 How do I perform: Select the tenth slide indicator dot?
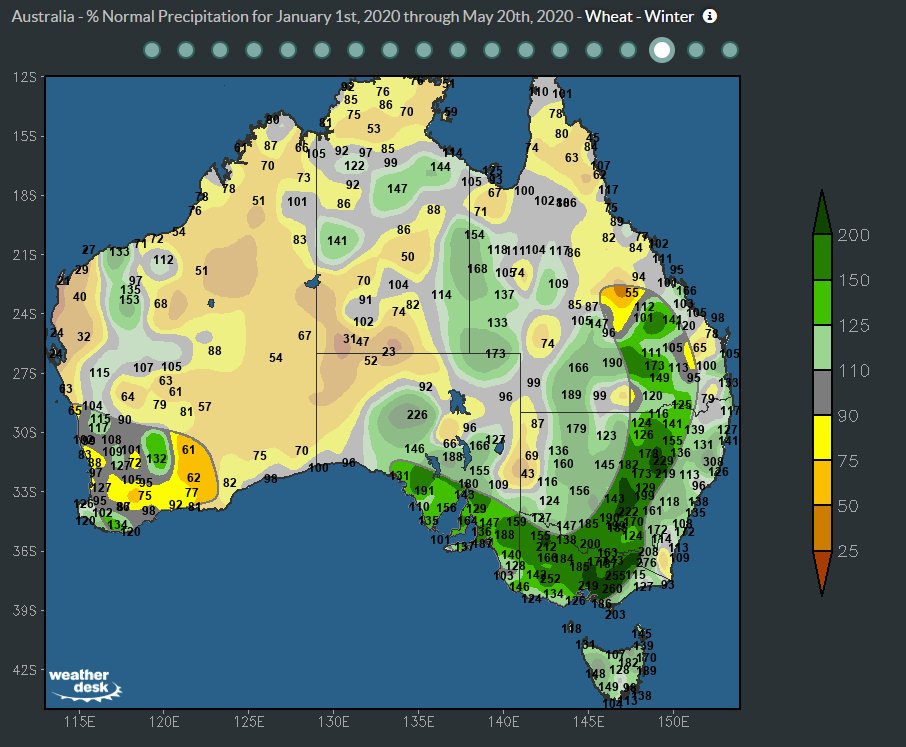[458, 50]
